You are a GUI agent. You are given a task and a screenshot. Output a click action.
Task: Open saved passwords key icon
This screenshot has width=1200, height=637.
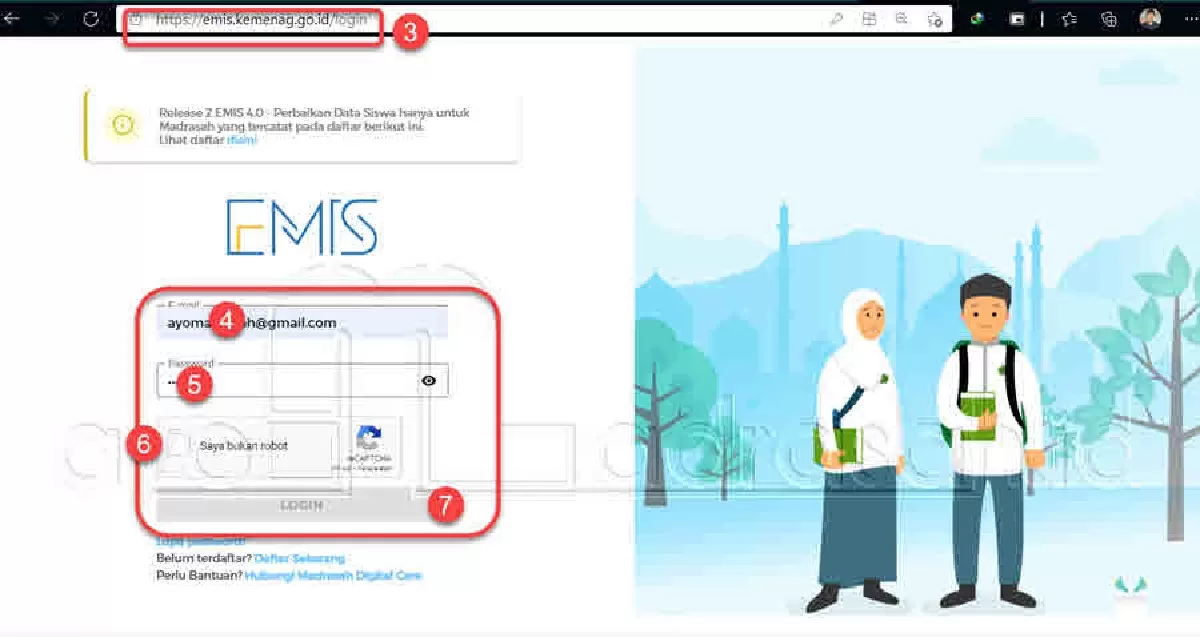(x=836, y=18)
